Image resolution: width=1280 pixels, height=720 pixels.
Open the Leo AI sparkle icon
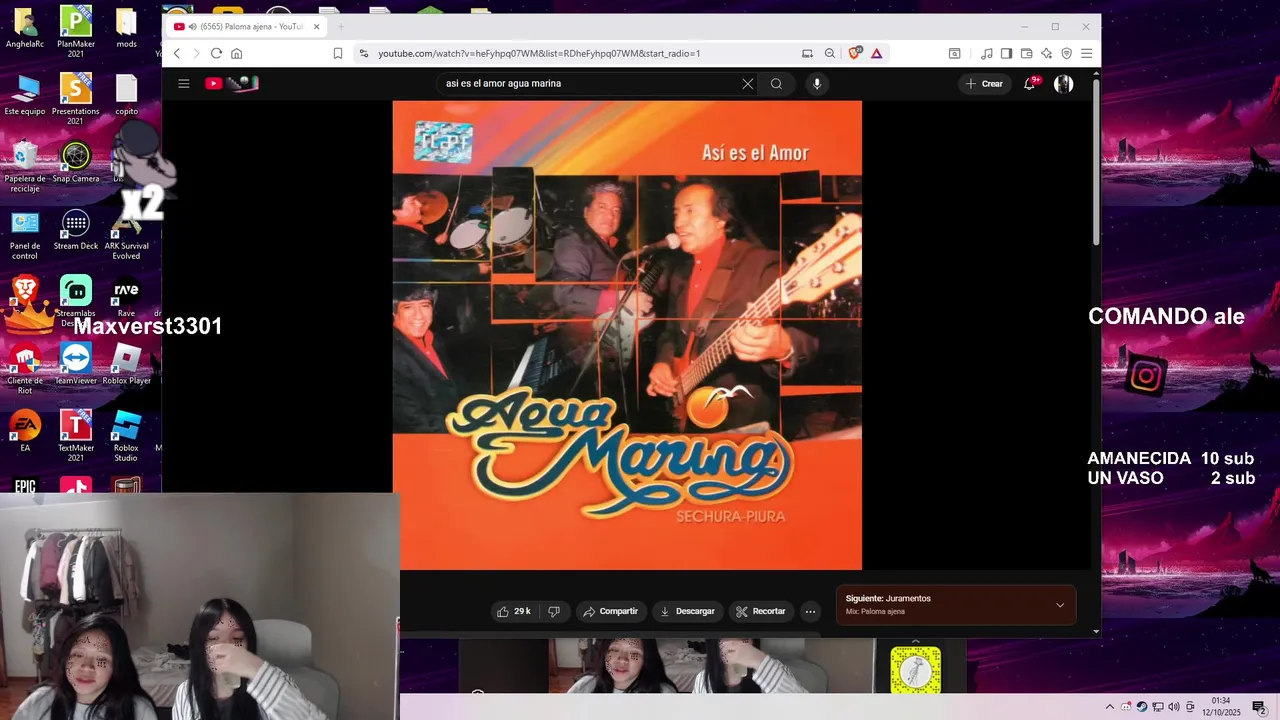point(1047,53)
